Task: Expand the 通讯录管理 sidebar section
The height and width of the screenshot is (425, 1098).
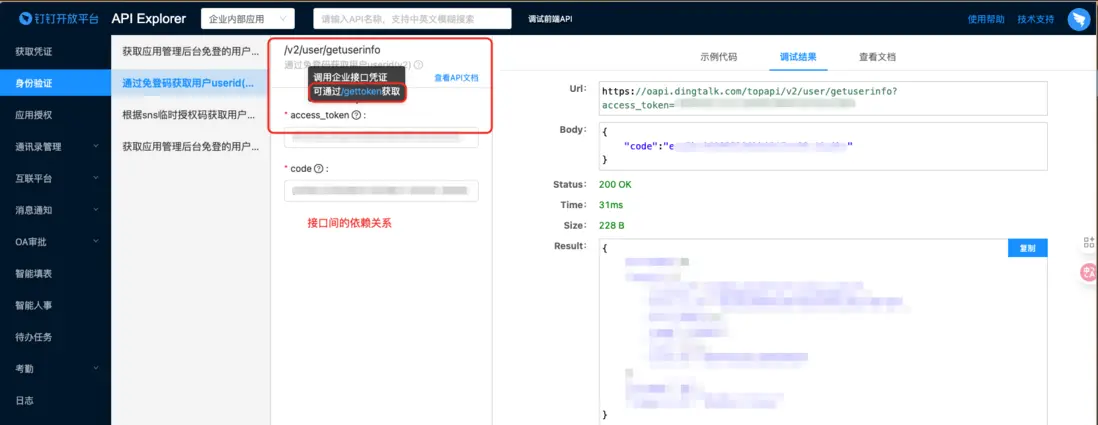Action: pos(55,147)
